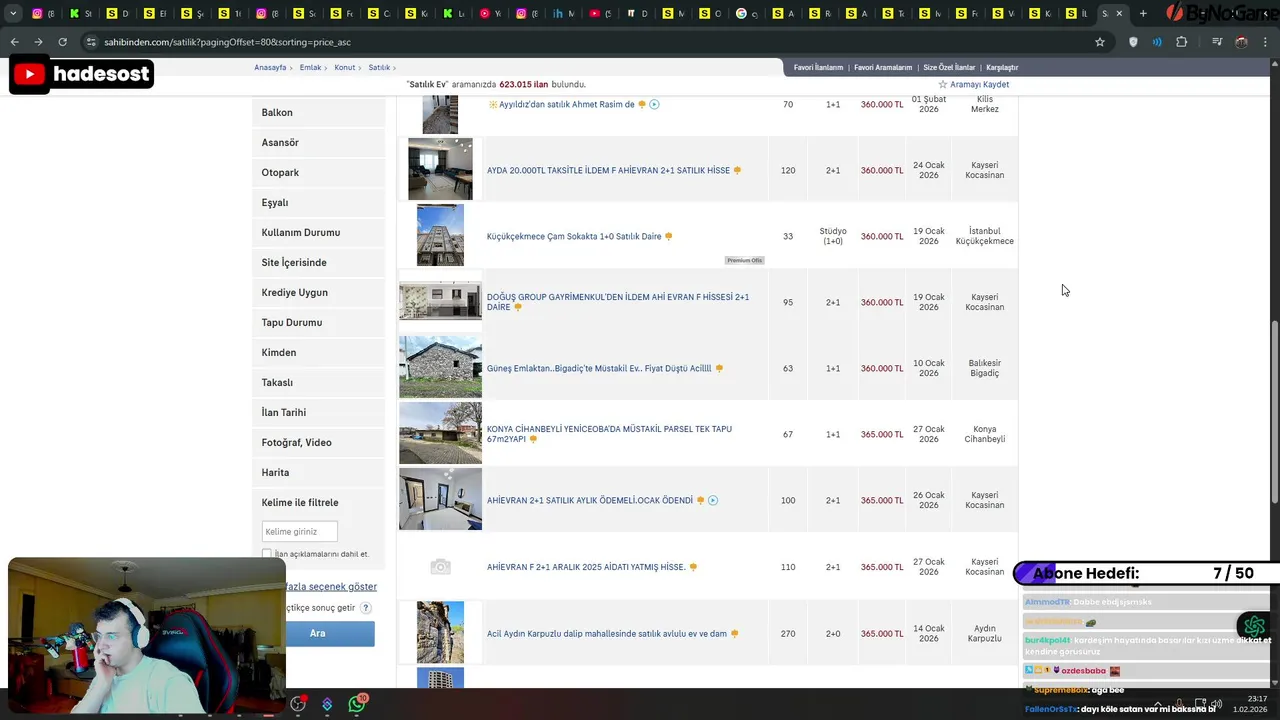The image size is (1280, 720).
Task: Expand the Harita filter
Action: pyautogui.click(x=318, y=473)
